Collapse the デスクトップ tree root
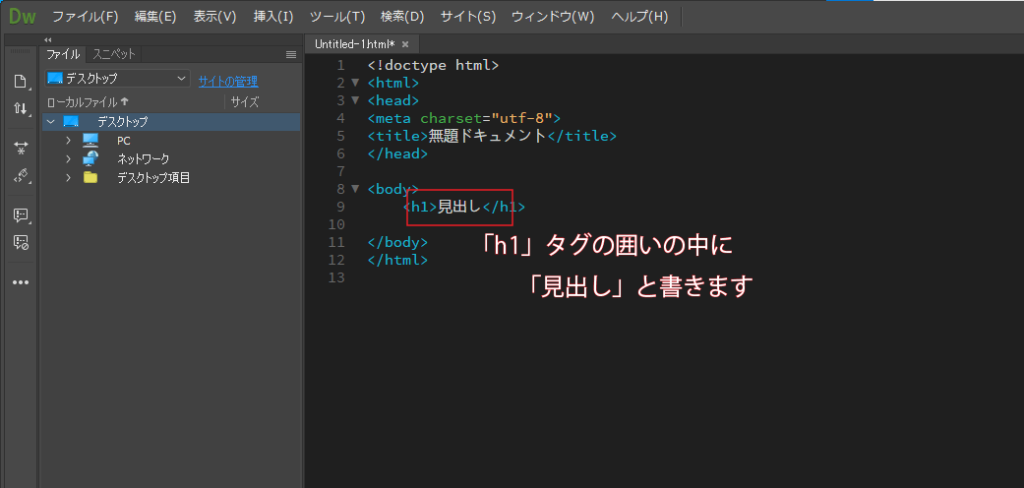Viewport: 1024px width, 488px height. (51, 122)
